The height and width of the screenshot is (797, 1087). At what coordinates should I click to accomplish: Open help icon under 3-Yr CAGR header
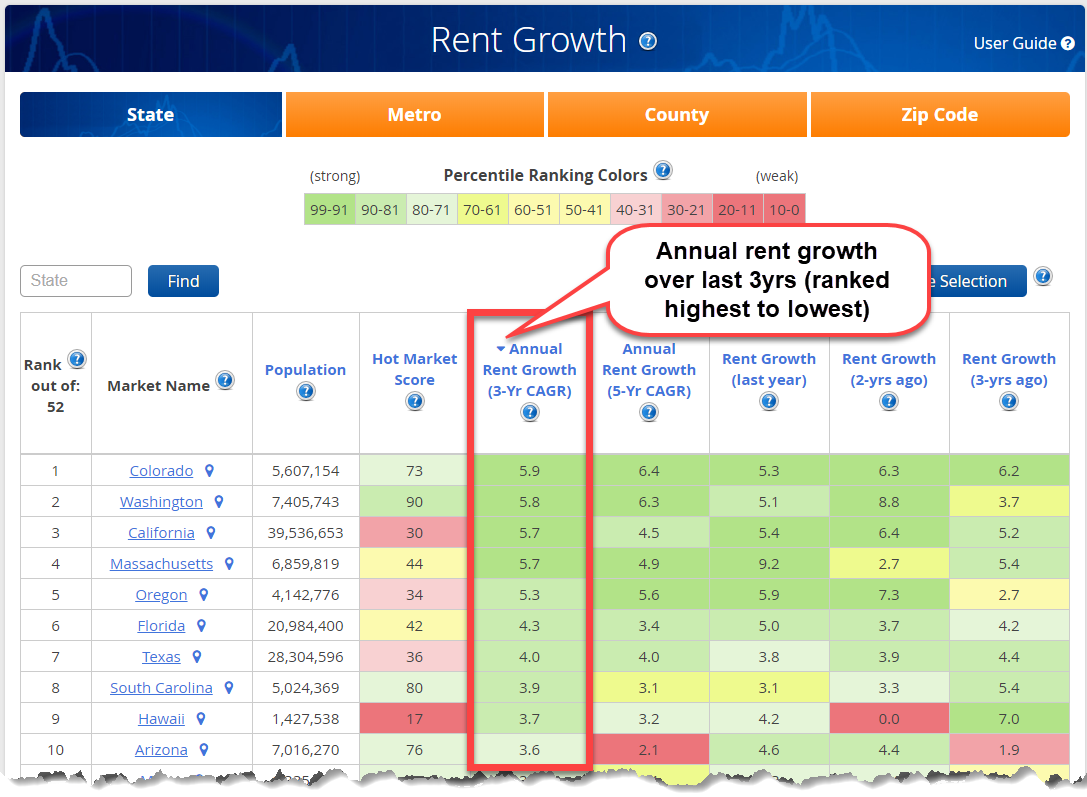coord(530,412)
